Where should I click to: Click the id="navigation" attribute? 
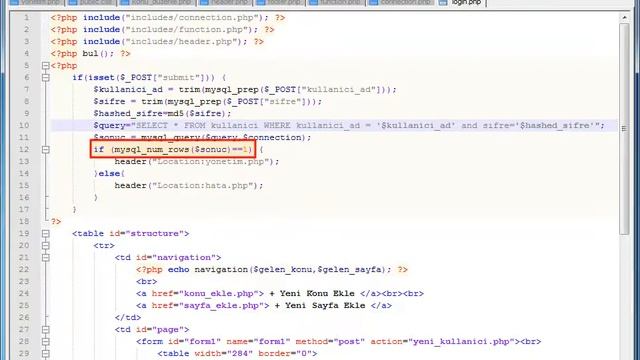tap(176, 258)
